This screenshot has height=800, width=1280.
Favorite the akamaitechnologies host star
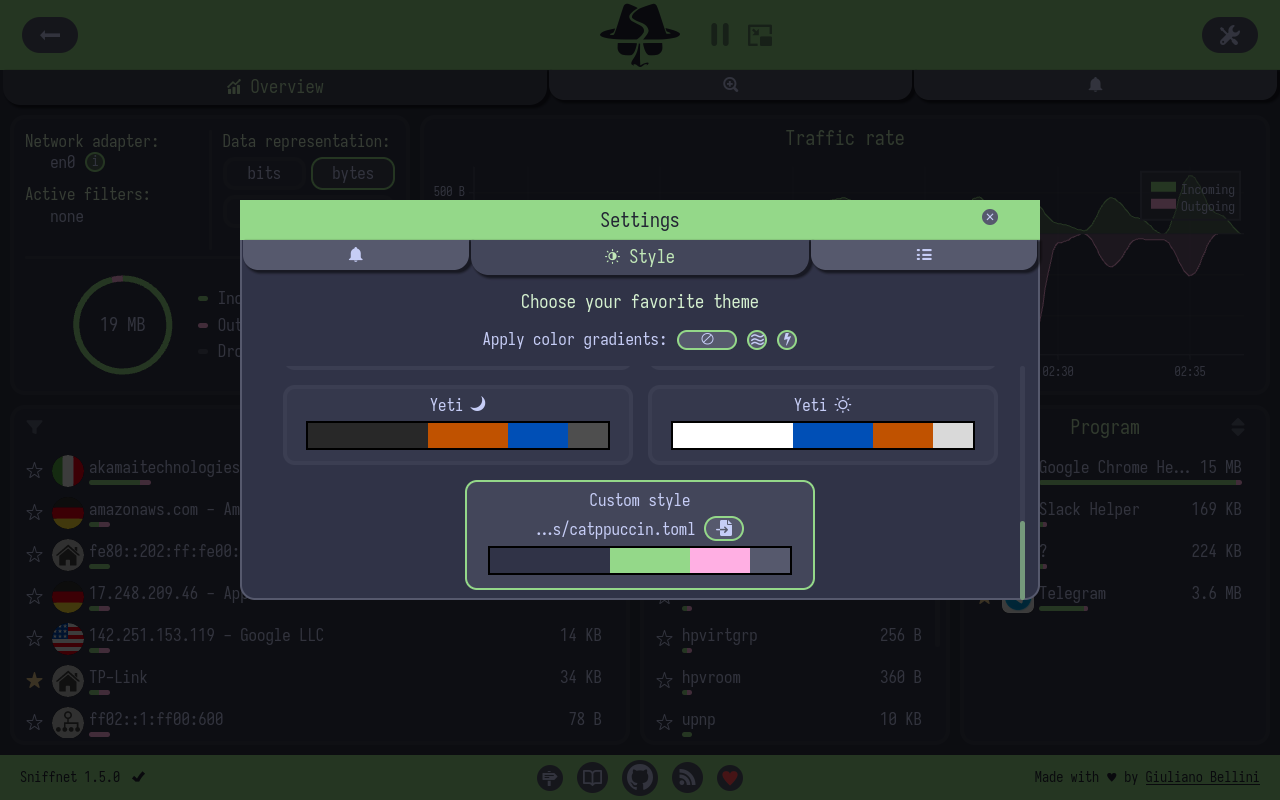34,470
